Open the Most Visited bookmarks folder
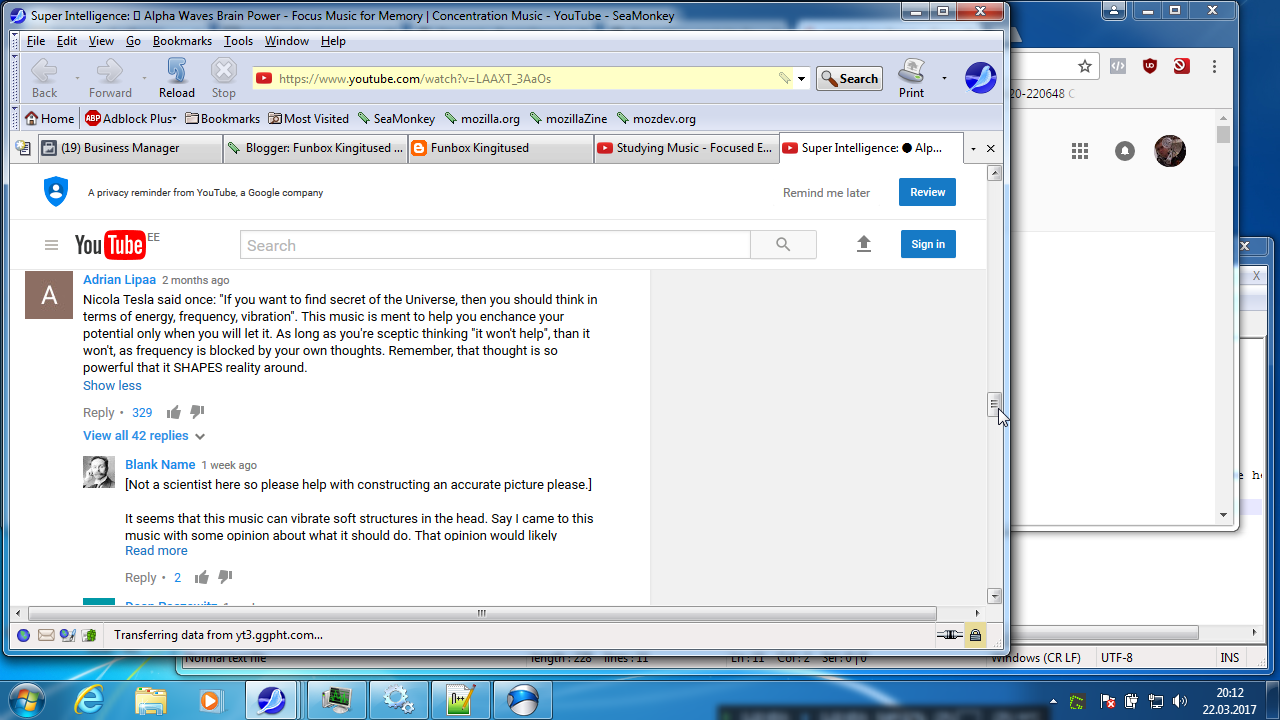The height and width of the screenshot is (720, 1280). pos(308,118)
